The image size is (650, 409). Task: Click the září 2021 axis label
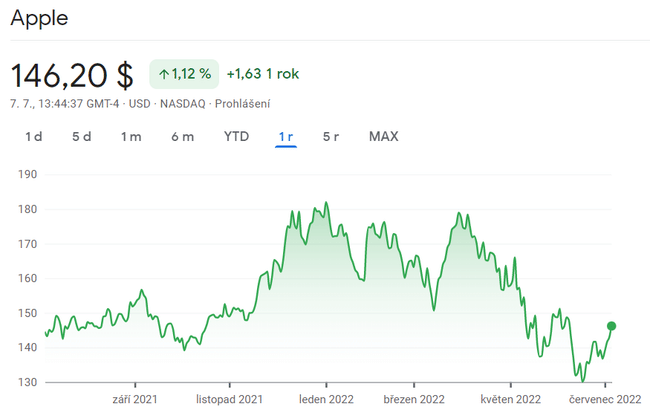(133, 398)
